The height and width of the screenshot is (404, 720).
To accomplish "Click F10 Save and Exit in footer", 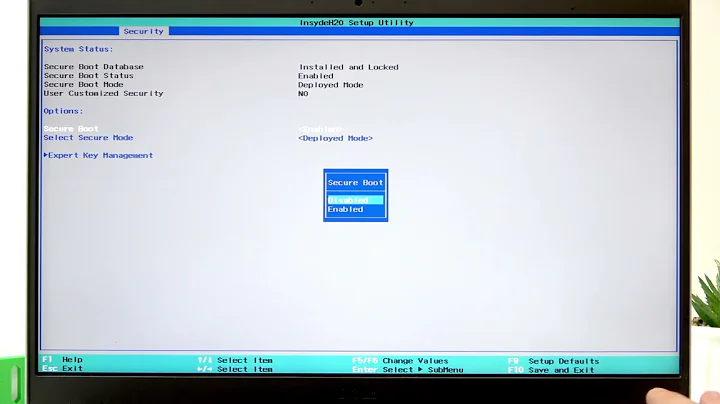I will pyautogui.click(x=551, y=370).
